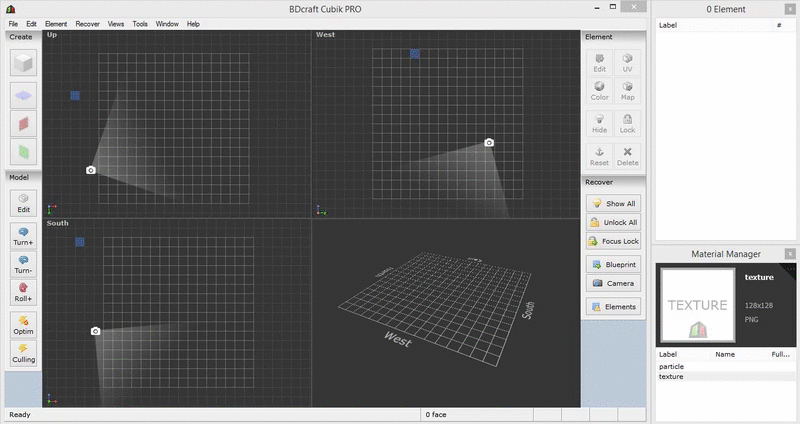The height and width of the screenshot is (424, 800).
Task: Roll the model with Roll+
Action: [x=23, y=292]
